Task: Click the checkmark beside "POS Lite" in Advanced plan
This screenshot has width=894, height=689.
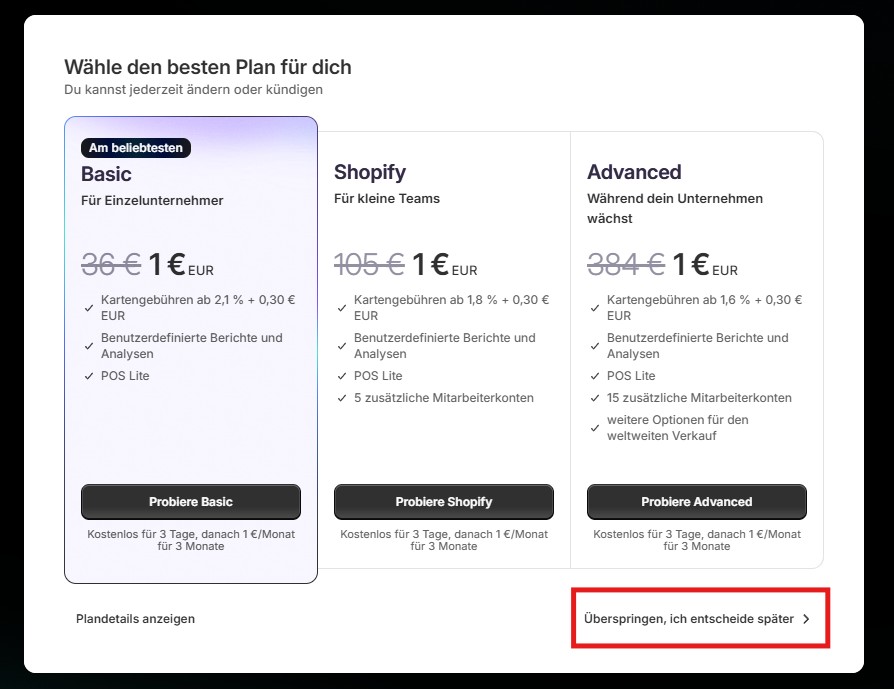Action: [595, 377]
